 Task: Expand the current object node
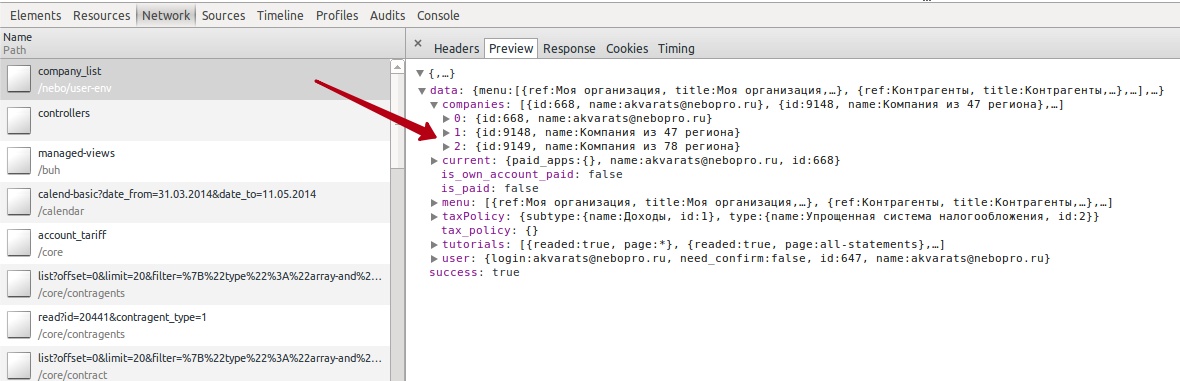click(434, 160)
